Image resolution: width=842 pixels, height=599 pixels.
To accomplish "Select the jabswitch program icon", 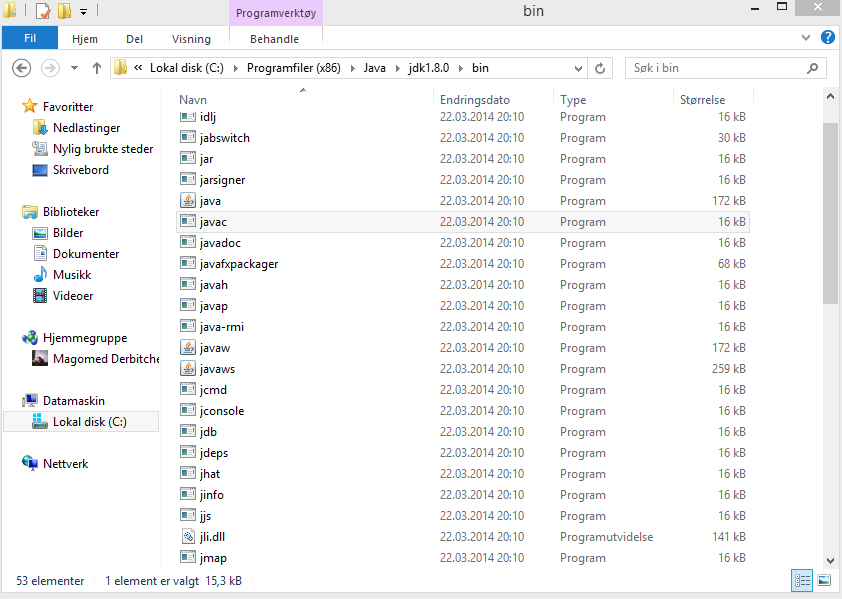I will pos(187,137).
